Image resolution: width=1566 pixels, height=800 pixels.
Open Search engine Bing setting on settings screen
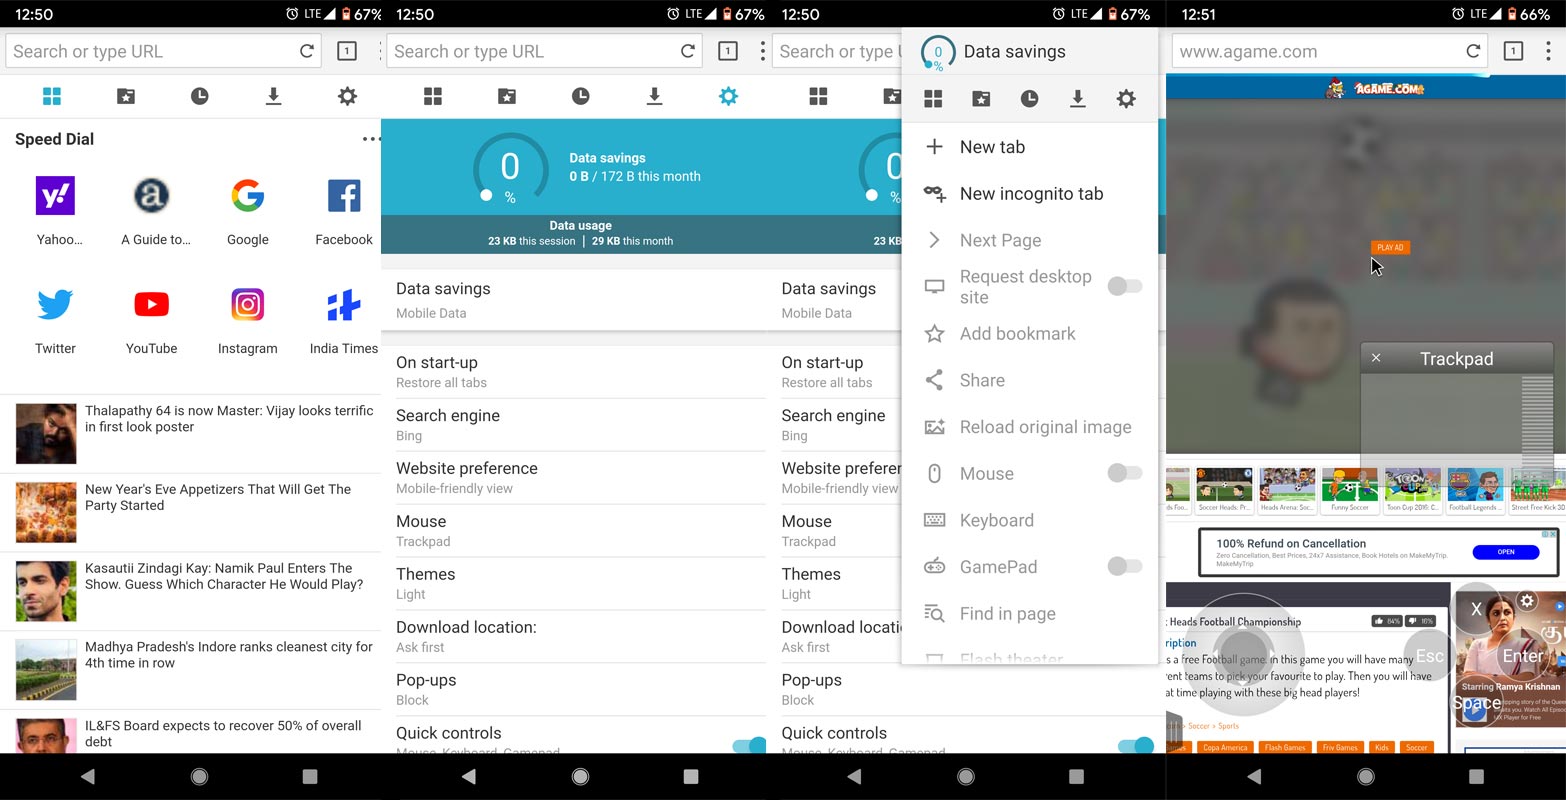[x=574, y=425]
